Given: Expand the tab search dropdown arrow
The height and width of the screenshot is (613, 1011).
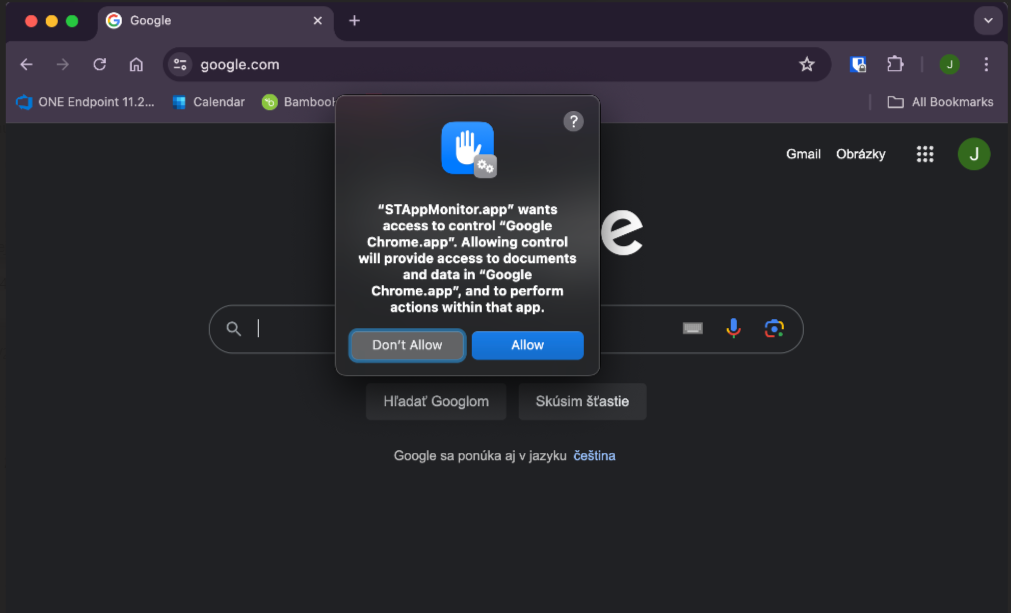Looking at the screenshot, I should [x=988, y=21].
